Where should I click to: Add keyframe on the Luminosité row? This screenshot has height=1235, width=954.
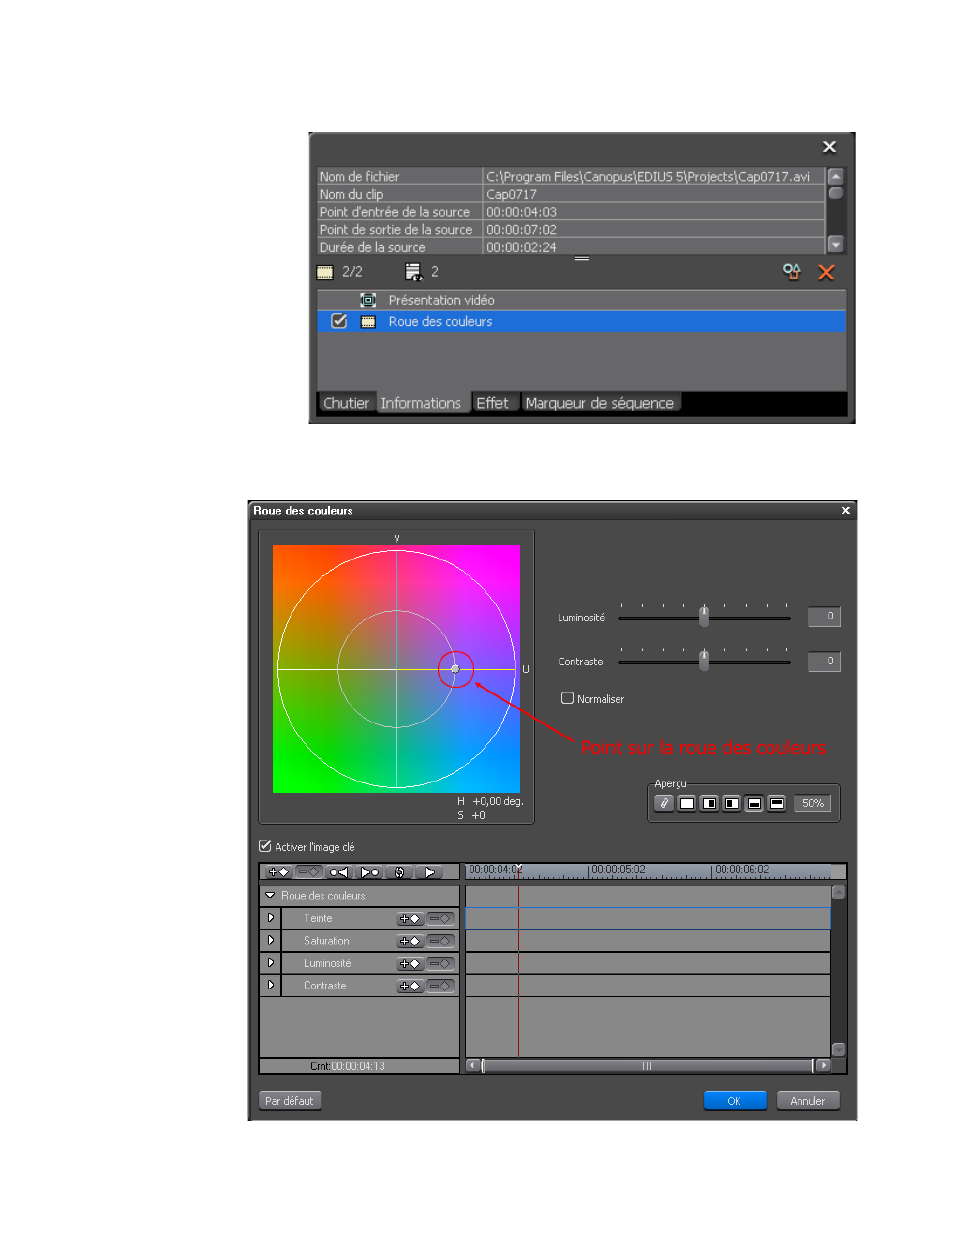coord(410,964)
